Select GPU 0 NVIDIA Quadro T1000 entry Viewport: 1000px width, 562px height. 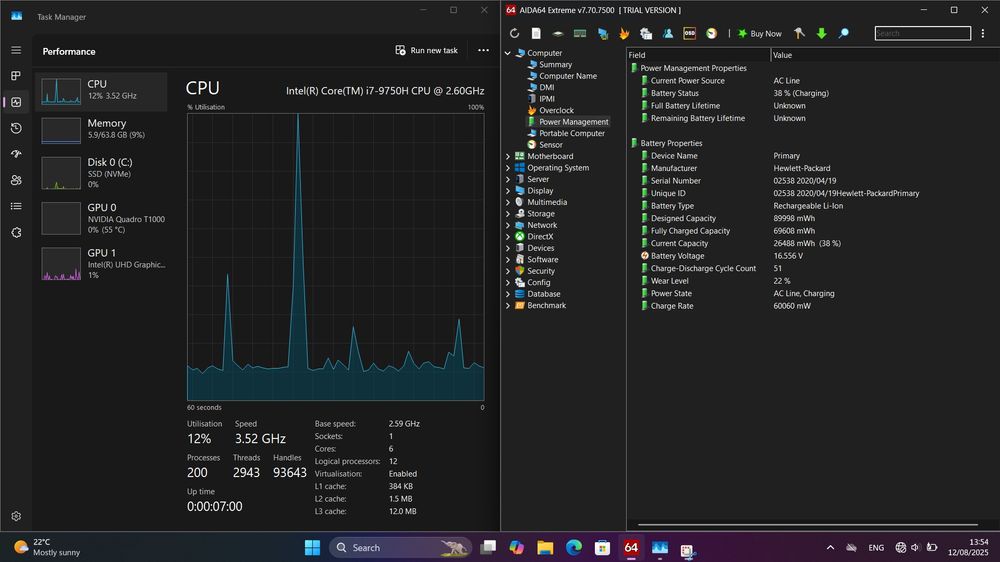101,218
